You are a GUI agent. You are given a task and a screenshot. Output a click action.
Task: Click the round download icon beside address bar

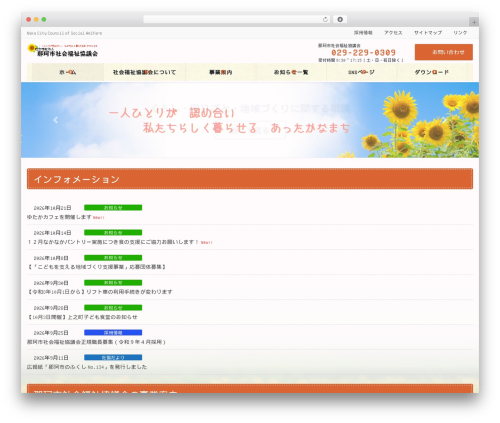tap(340, 19)
